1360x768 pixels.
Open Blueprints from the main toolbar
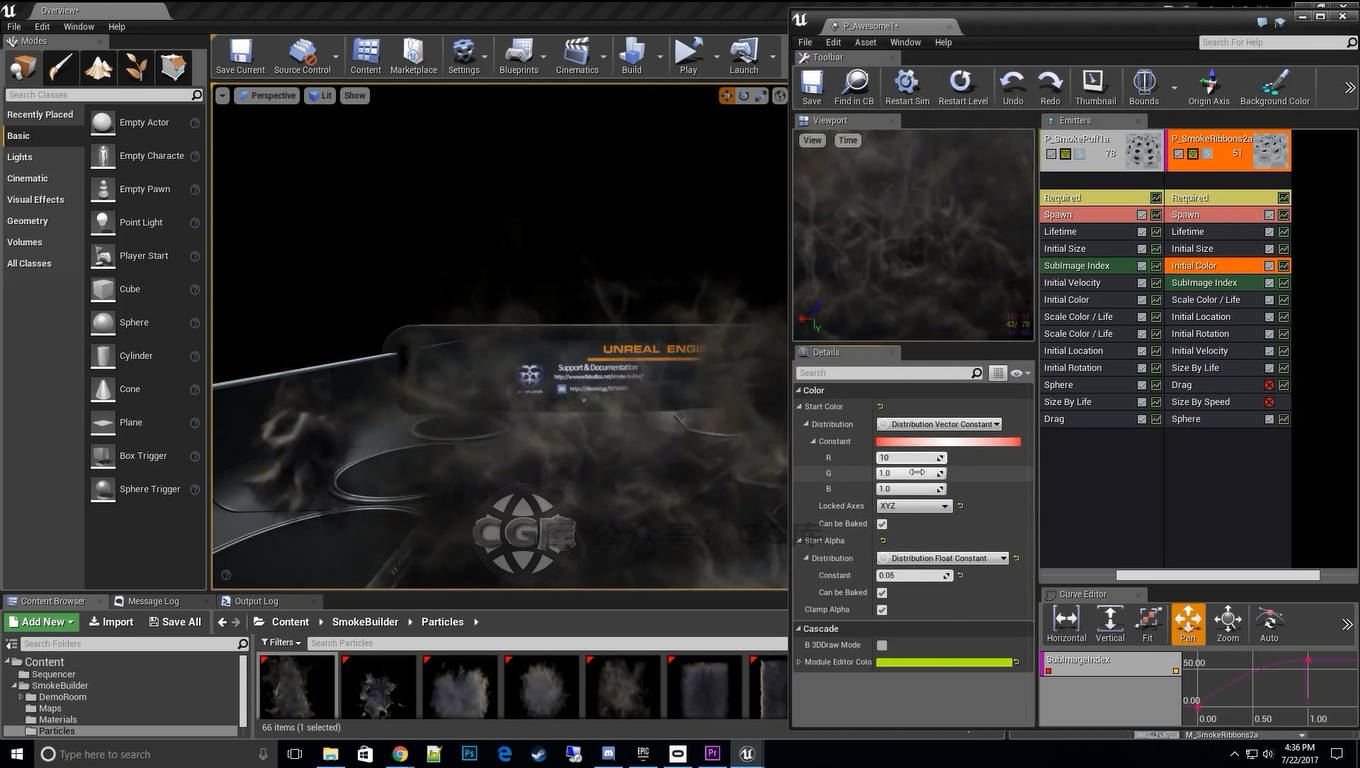[x=518, y=56]
